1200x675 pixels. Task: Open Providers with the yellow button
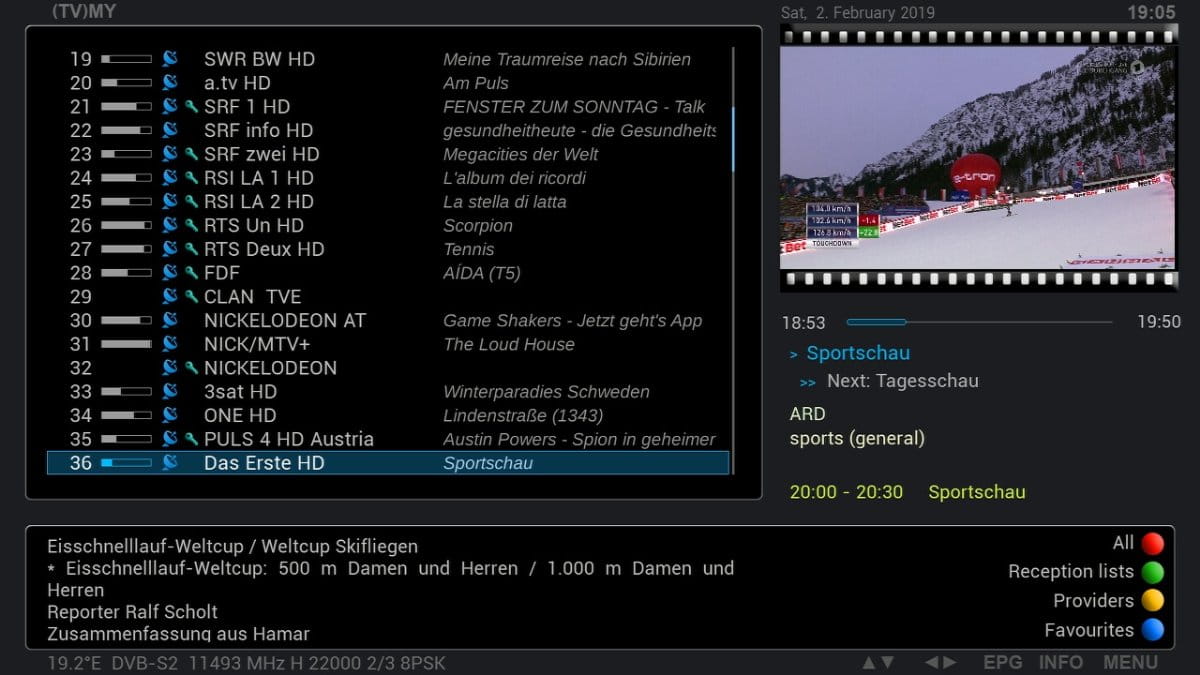tap(1153, 601)
